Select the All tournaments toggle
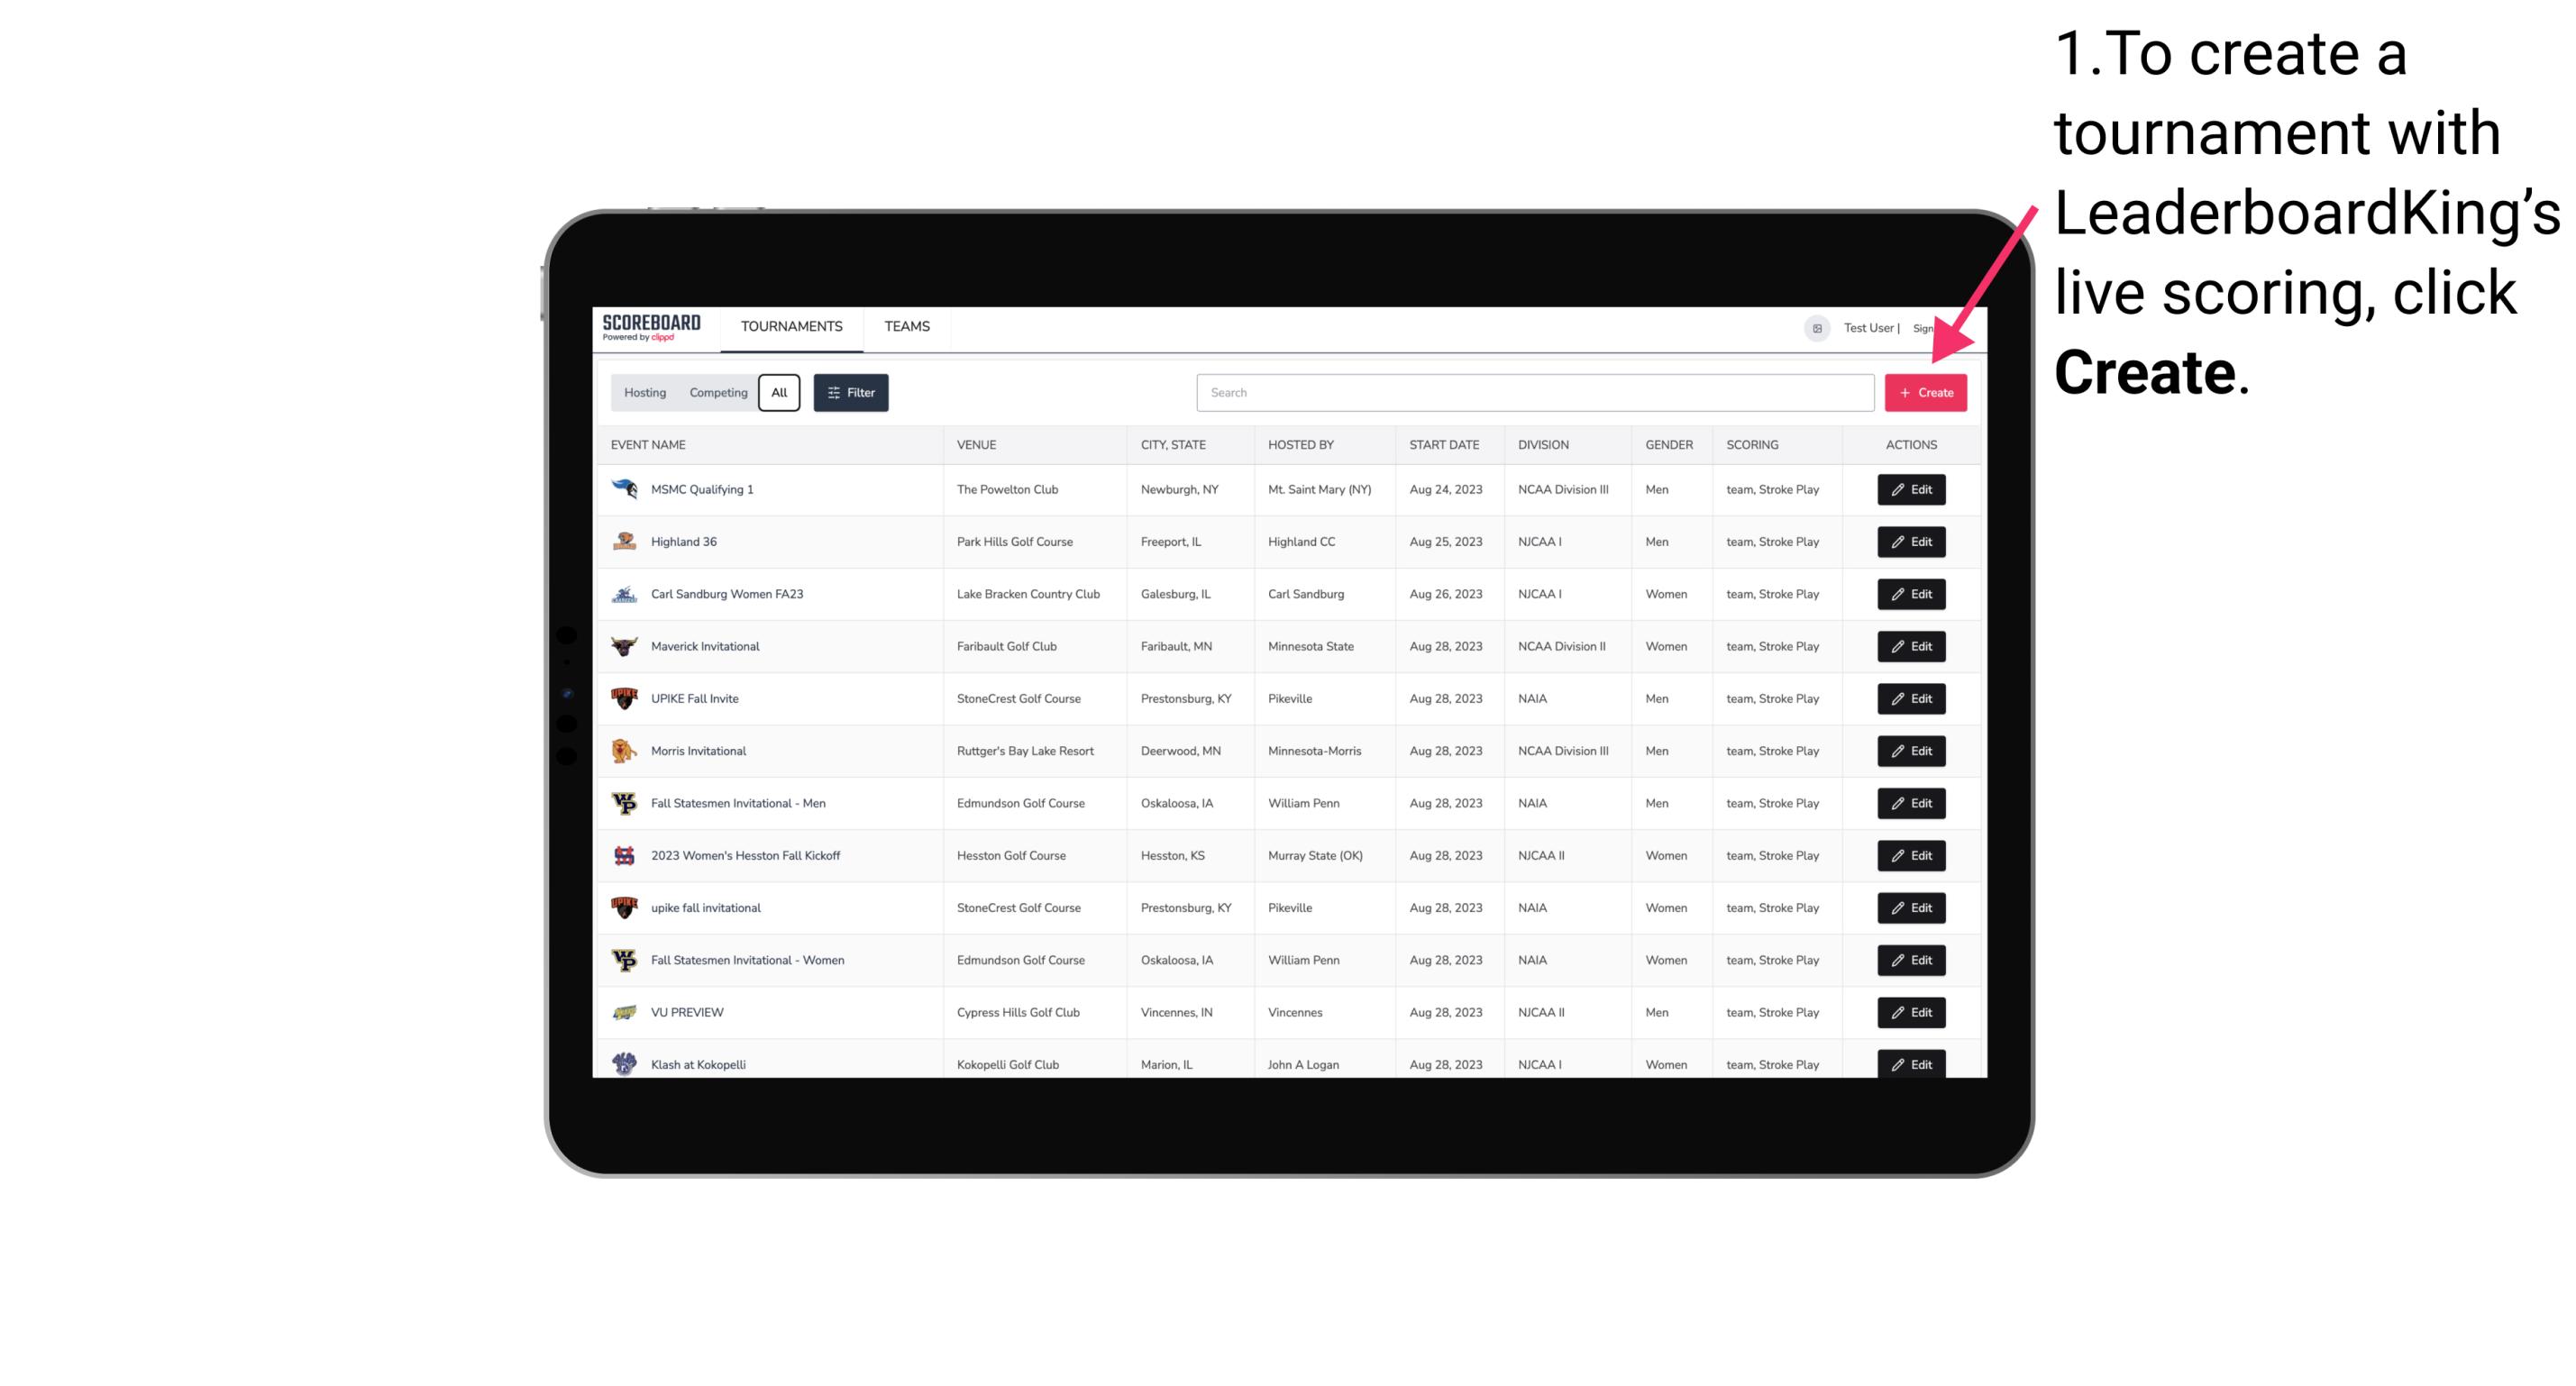The image size is (2576, 1386). (x=779, y=393)
